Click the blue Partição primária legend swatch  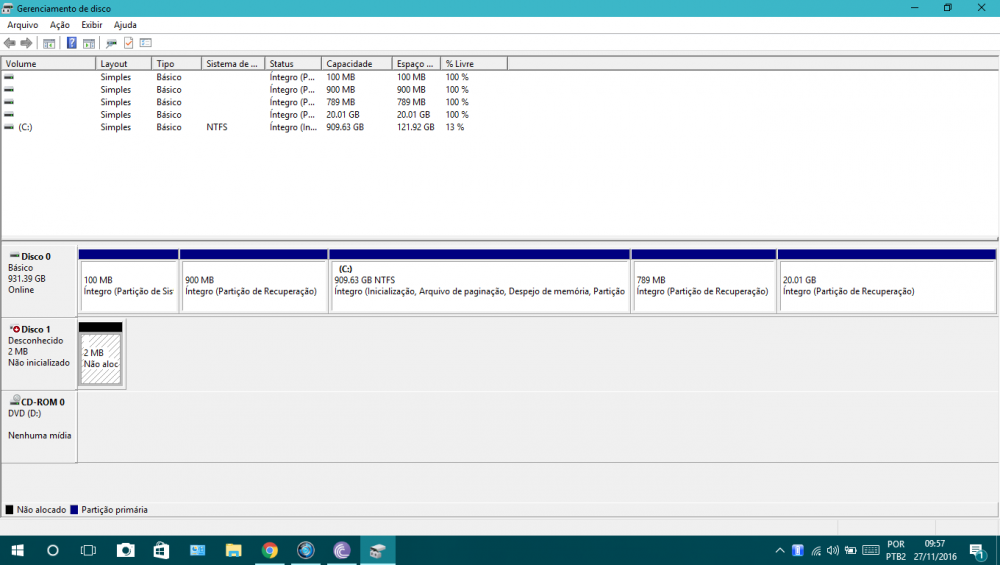(74, 510)
